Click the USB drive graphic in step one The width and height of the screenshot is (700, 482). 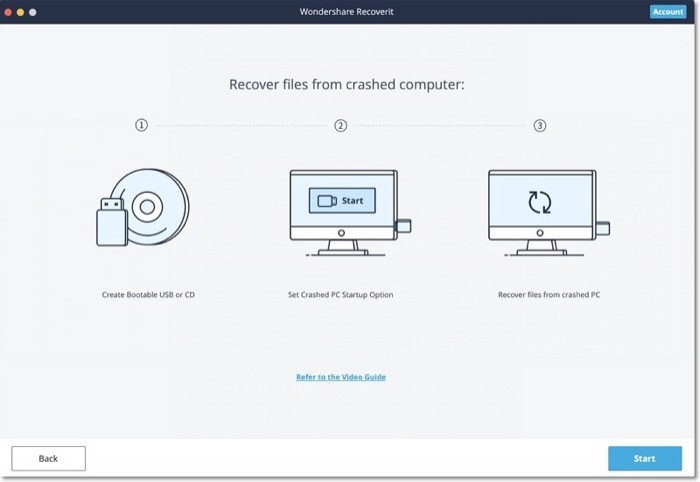[111, 220]
